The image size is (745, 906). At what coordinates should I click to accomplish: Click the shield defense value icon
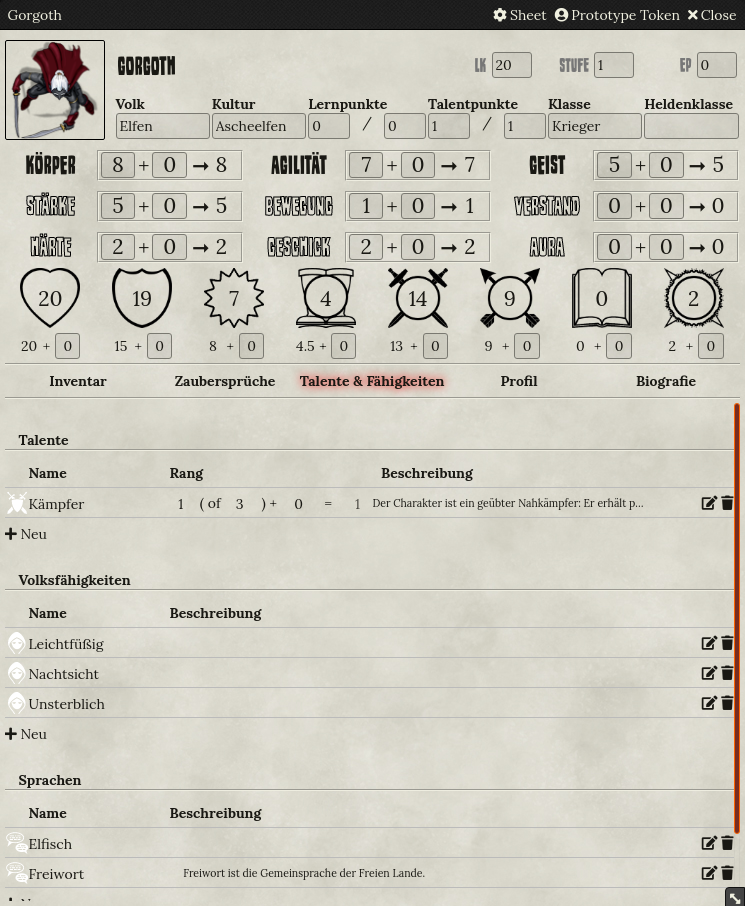[x=142, y=298]
